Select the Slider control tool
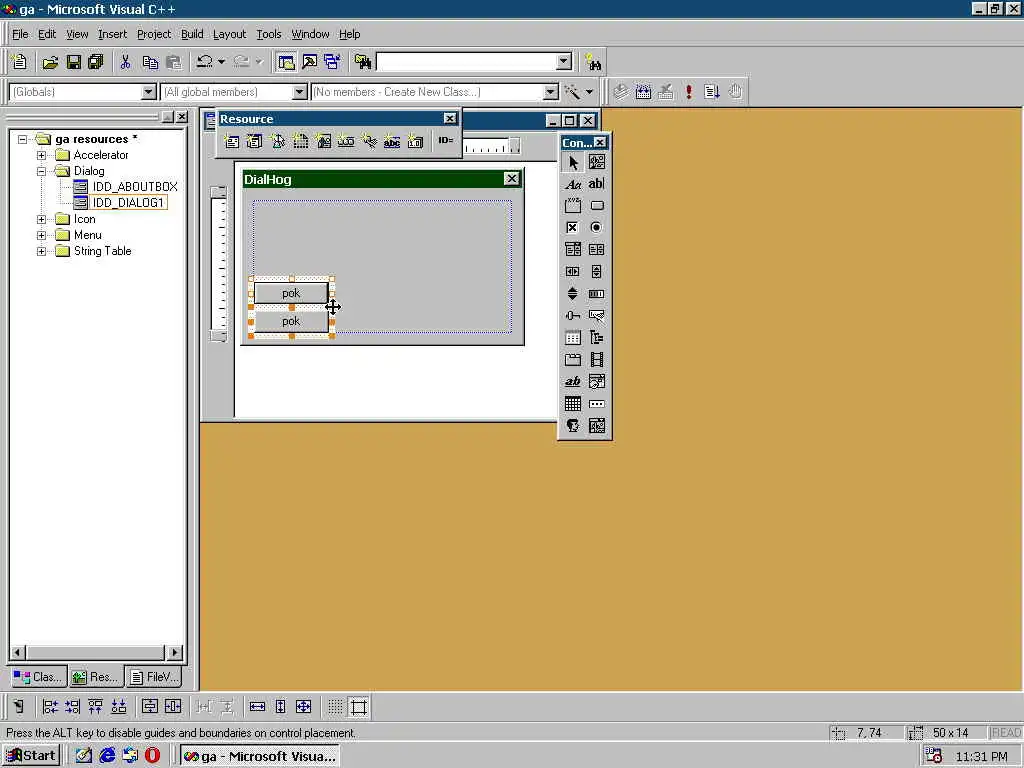 (573, 315)
